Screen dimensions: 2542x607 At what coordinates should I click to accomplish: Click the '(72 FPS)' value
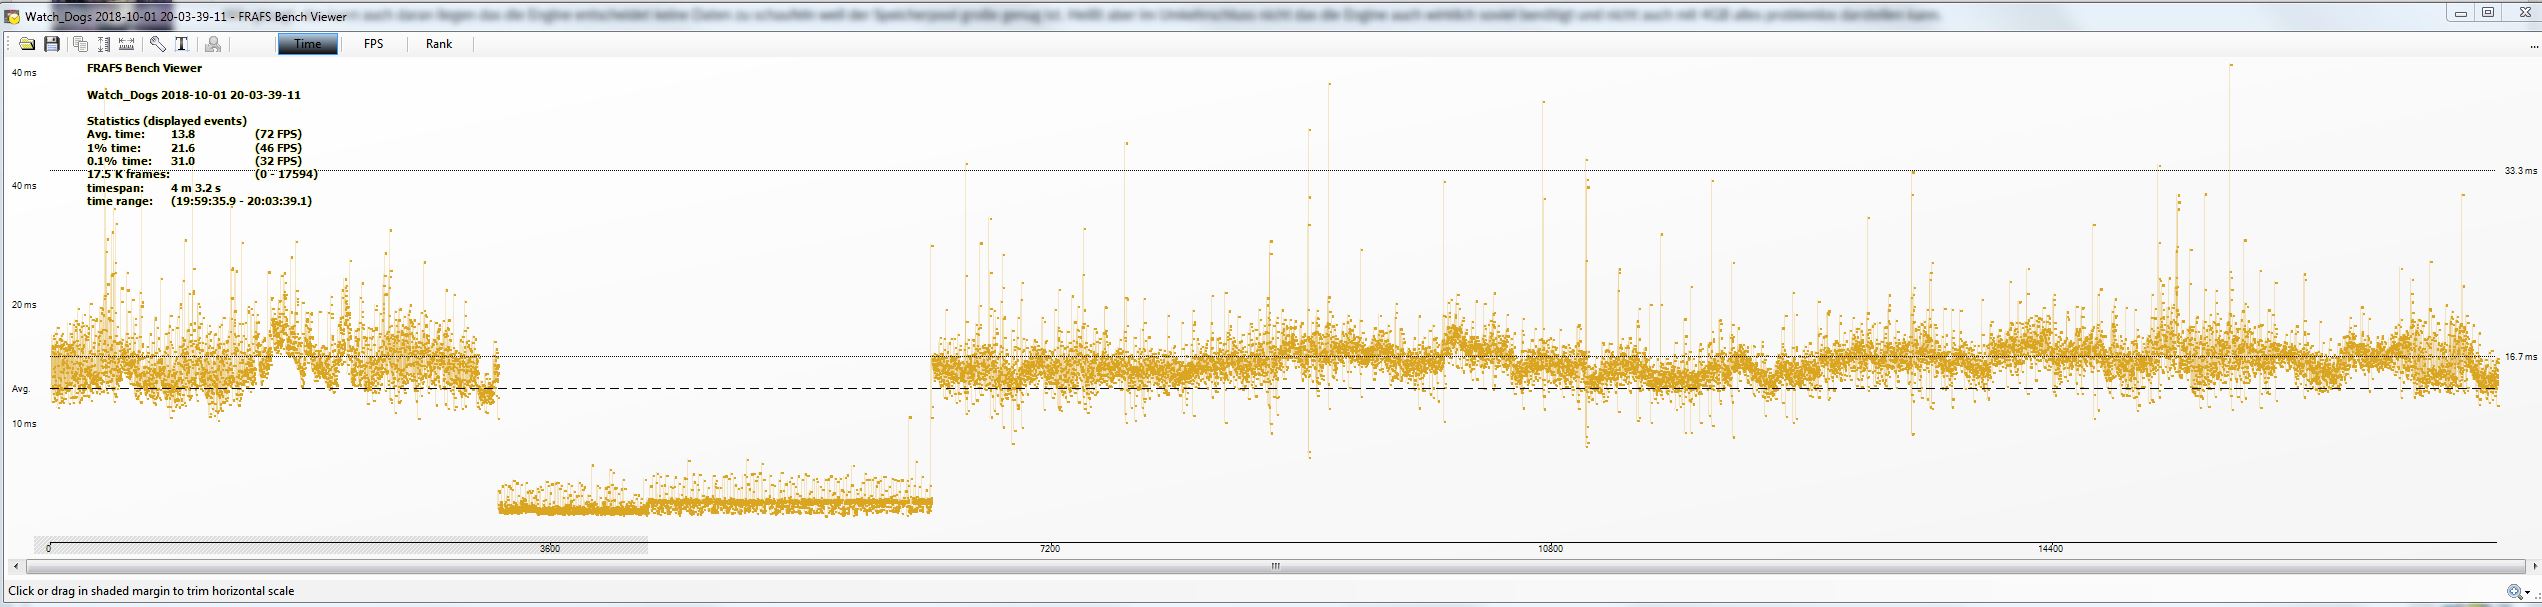[x=279, y=134]
